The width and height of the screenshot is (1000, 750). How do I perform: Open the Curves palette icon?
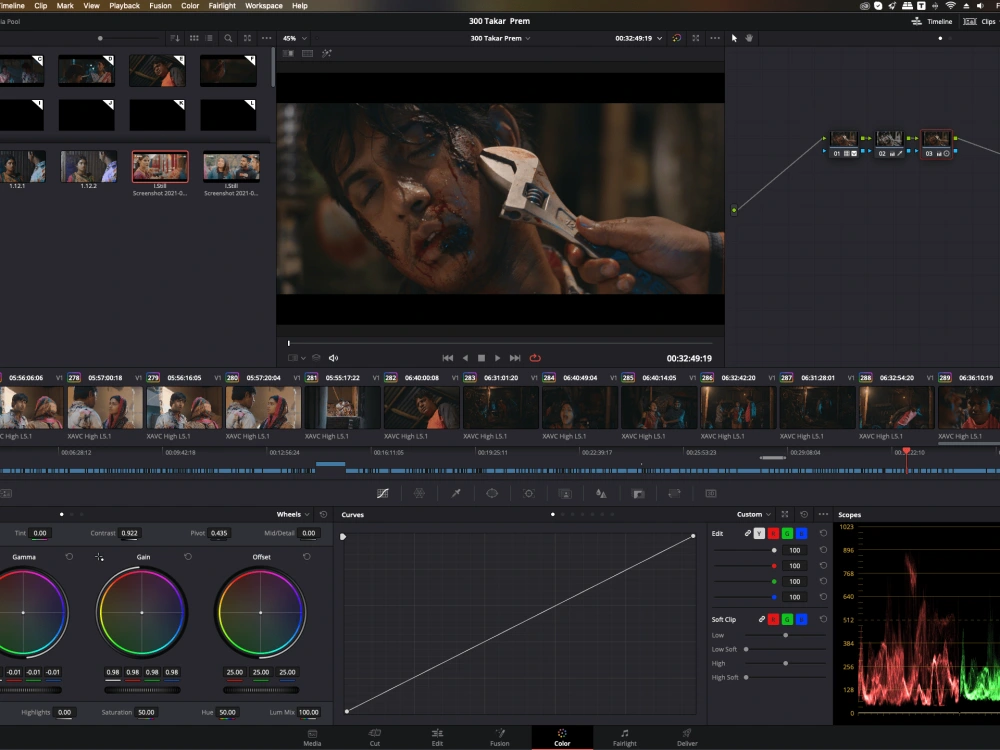coord(383,493)
